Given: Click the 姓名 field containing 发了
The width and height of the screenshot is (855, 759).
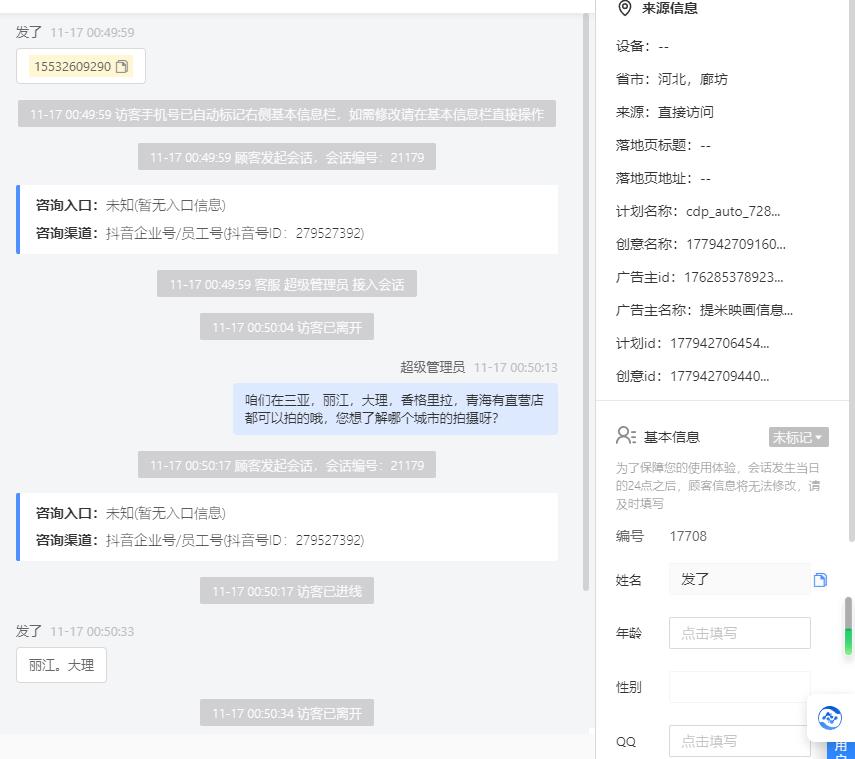Looking at the screenshot, I should coord(739,580).
